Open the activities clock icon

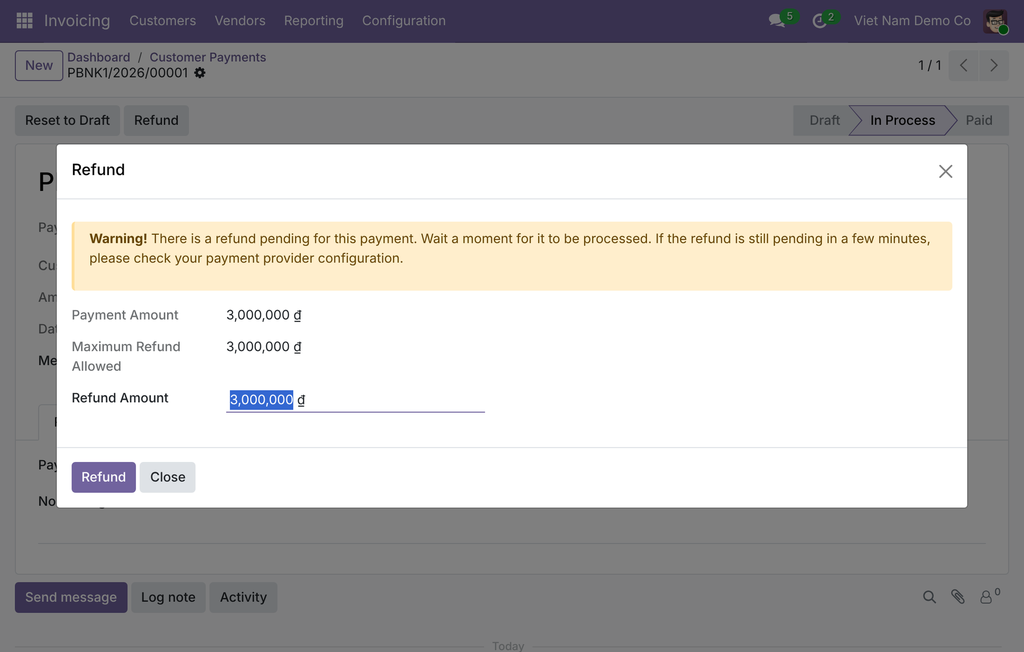click(820, 21)
